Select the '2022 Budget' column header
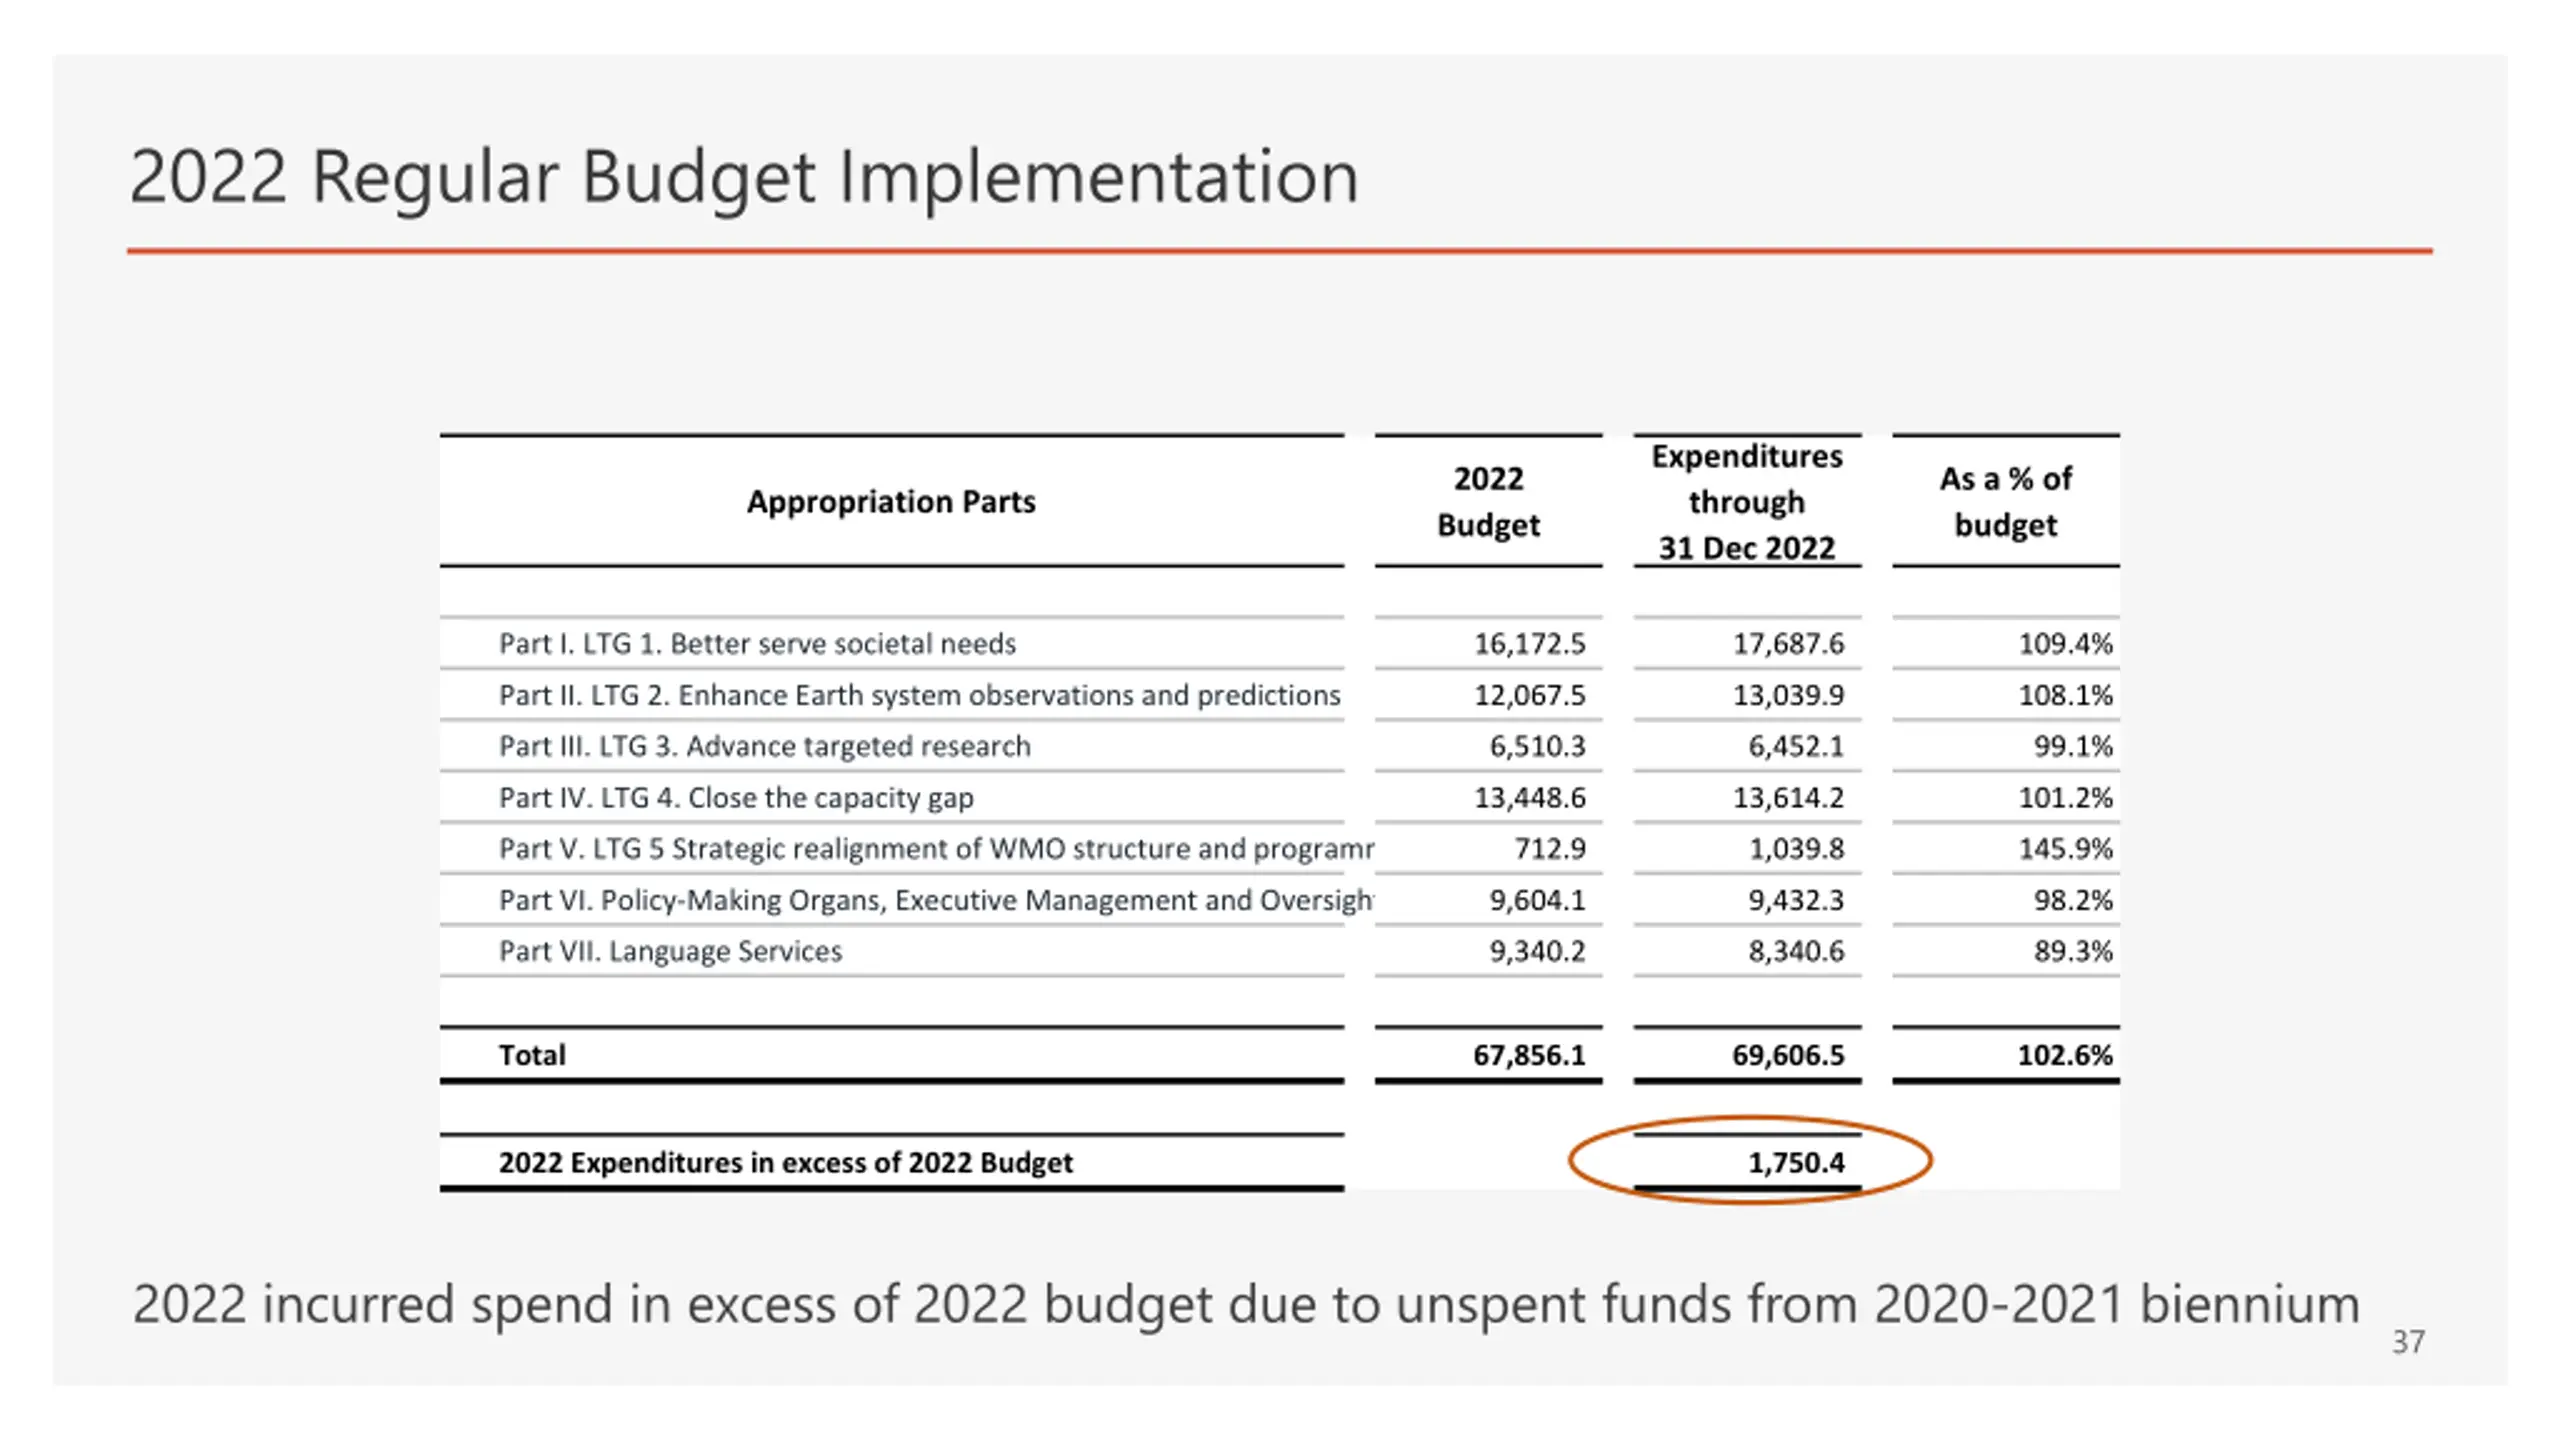Image resolution: width=2560 pixels, height=1440 pixels. [x=1488, y=501]
